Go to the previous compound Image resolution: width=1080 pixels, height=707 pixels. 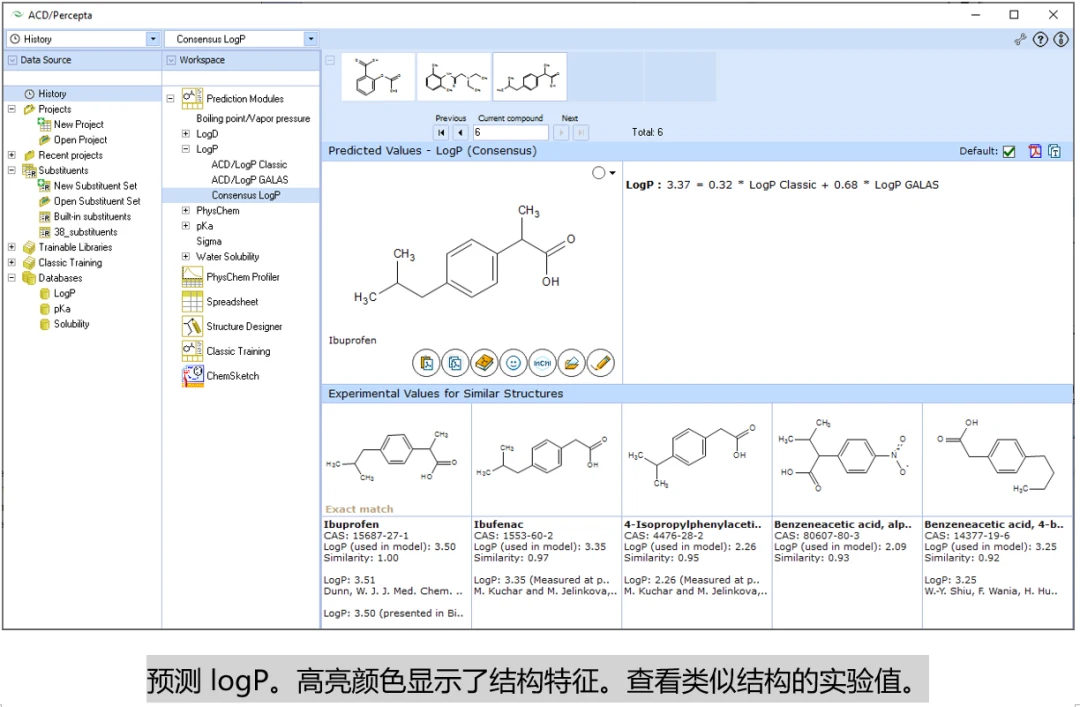pyautogui.click(x=461, y=132)
